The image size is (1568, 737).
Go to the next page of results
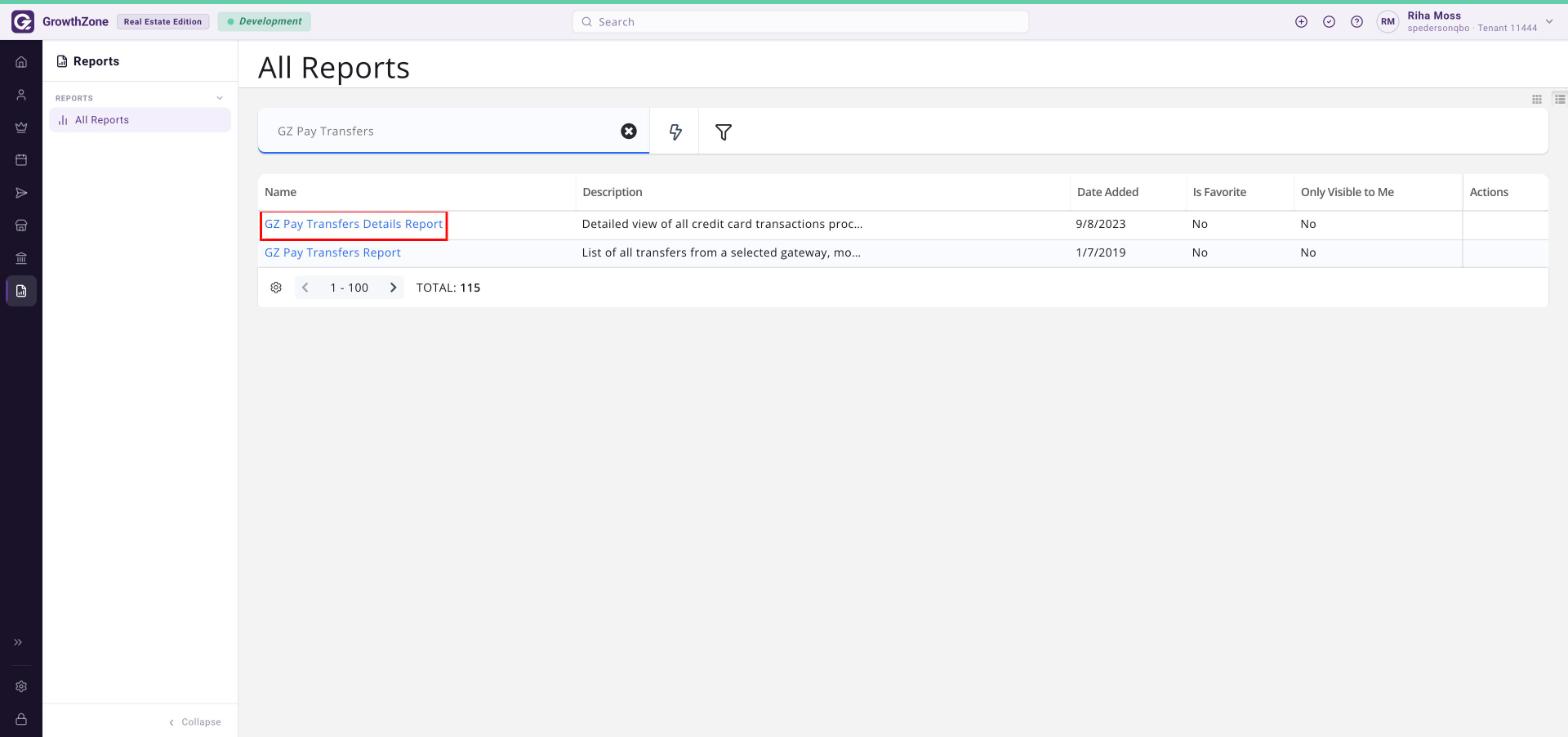(x=393, y=288)
